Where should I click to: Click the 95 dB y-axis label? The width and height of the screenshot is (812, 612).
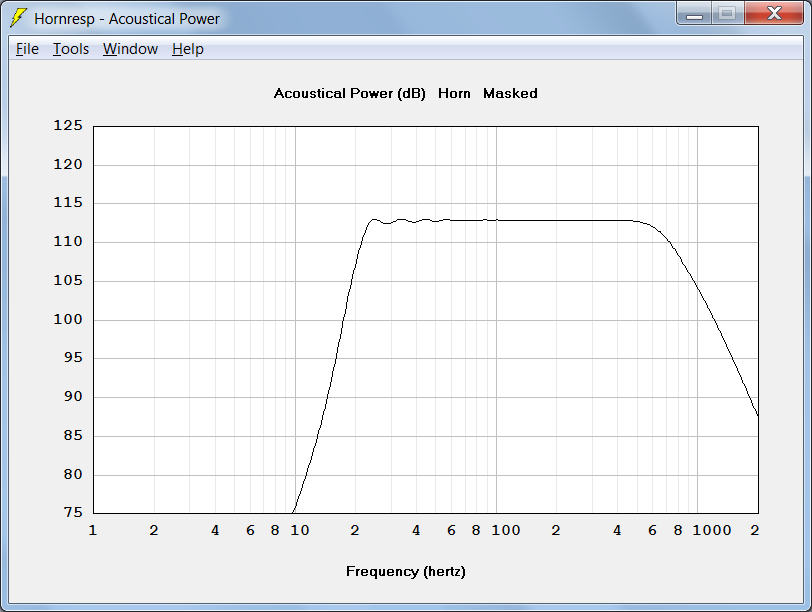click(x=73, y=358)
